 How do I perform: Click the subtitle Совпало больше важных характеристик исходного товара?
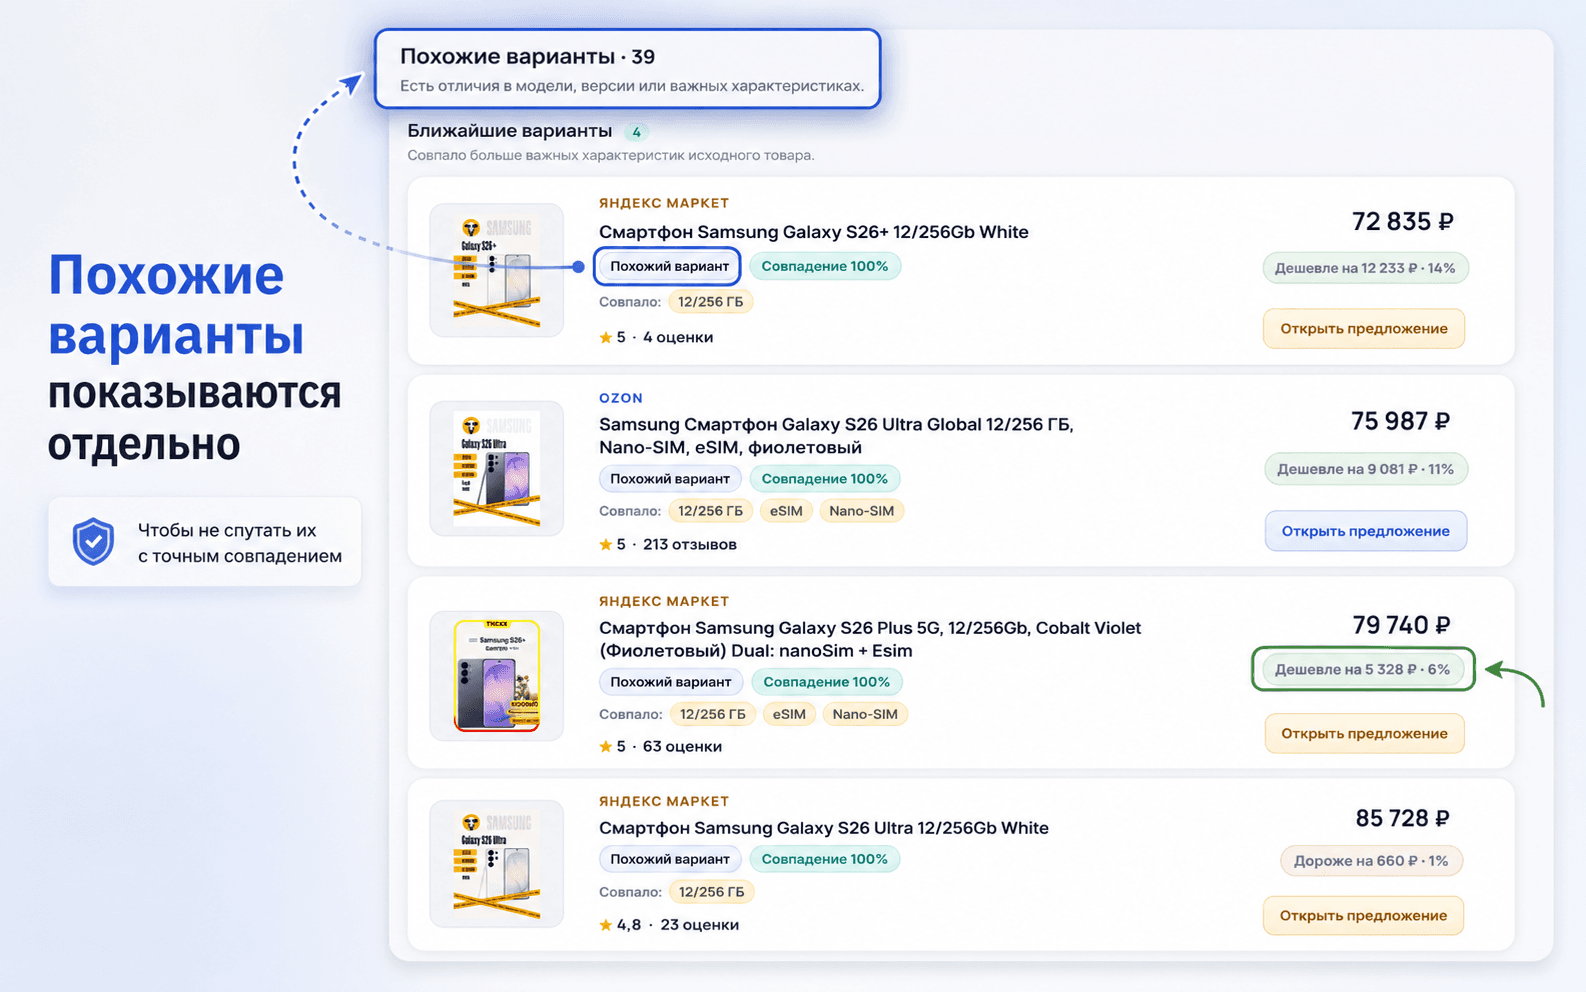(x=611, y=156)
